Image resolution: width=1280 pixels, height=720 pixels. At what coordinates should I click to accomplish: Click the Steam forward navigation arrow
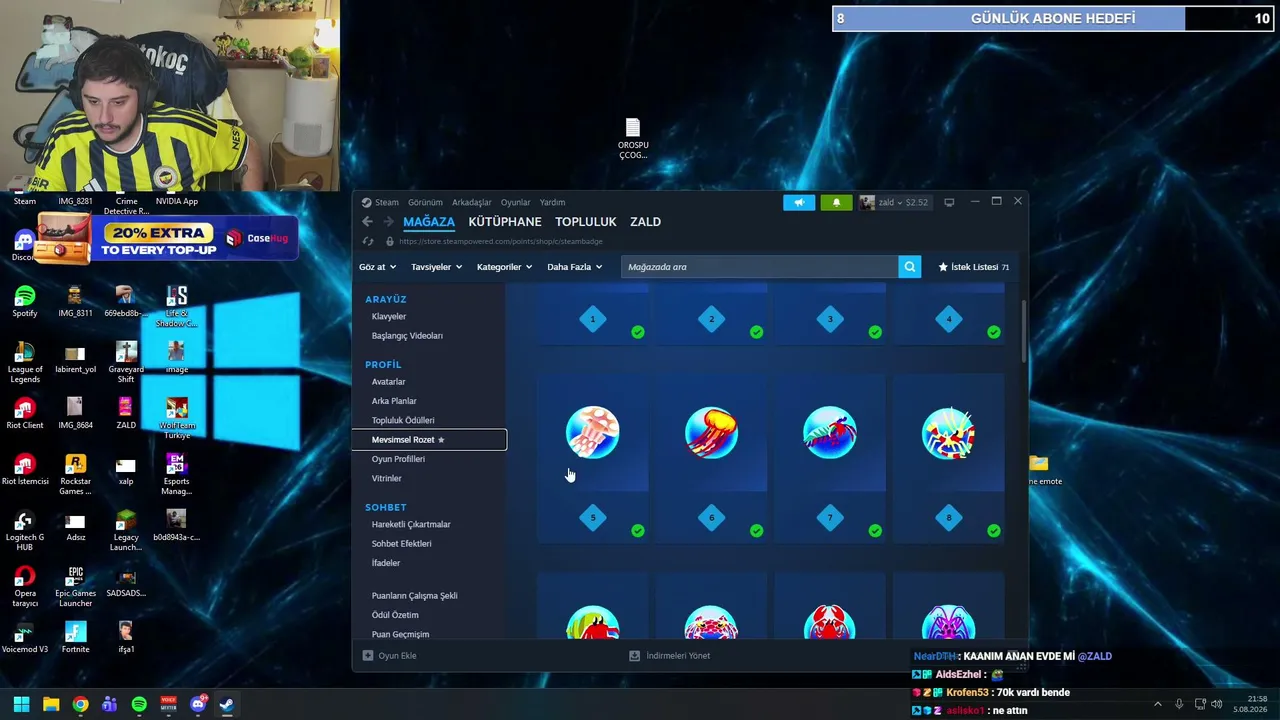(x=388, y=222)
